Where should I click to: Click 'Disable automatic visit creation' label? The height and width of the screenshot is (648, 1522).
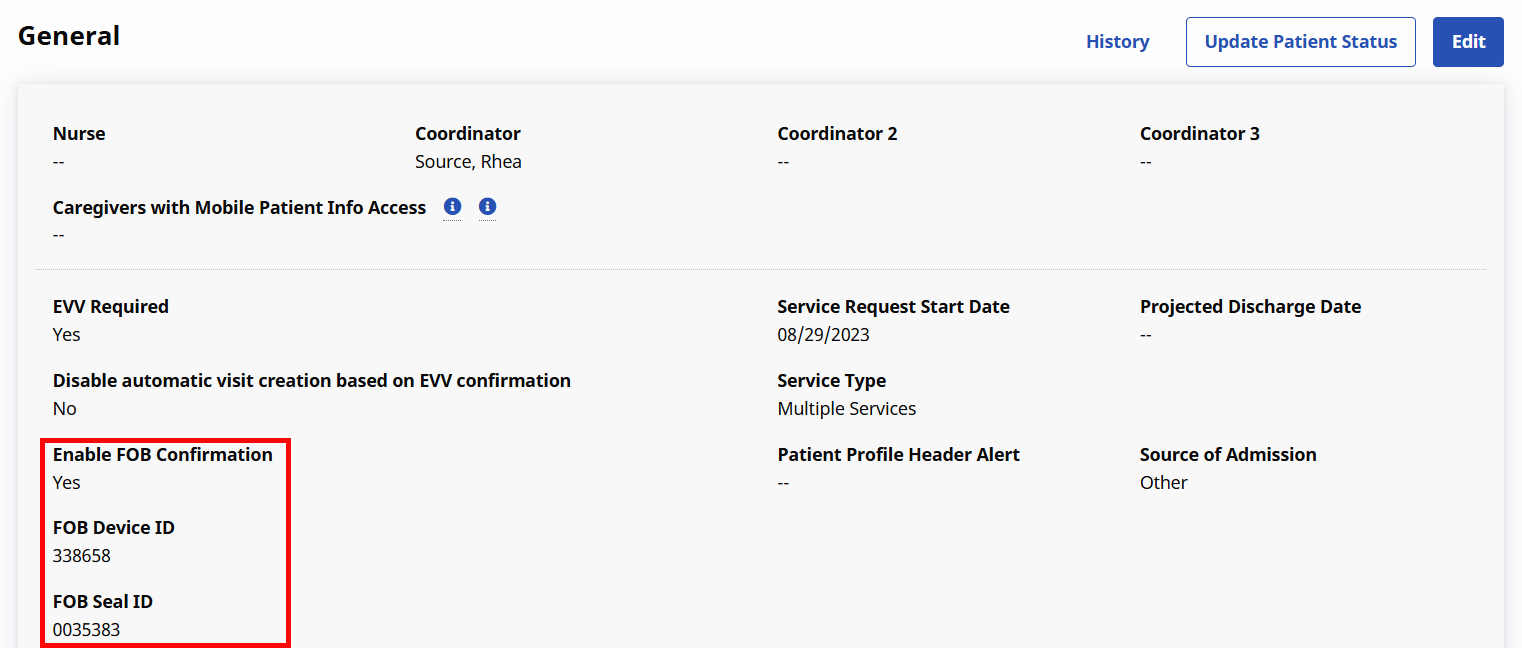(x=312, y=380)
